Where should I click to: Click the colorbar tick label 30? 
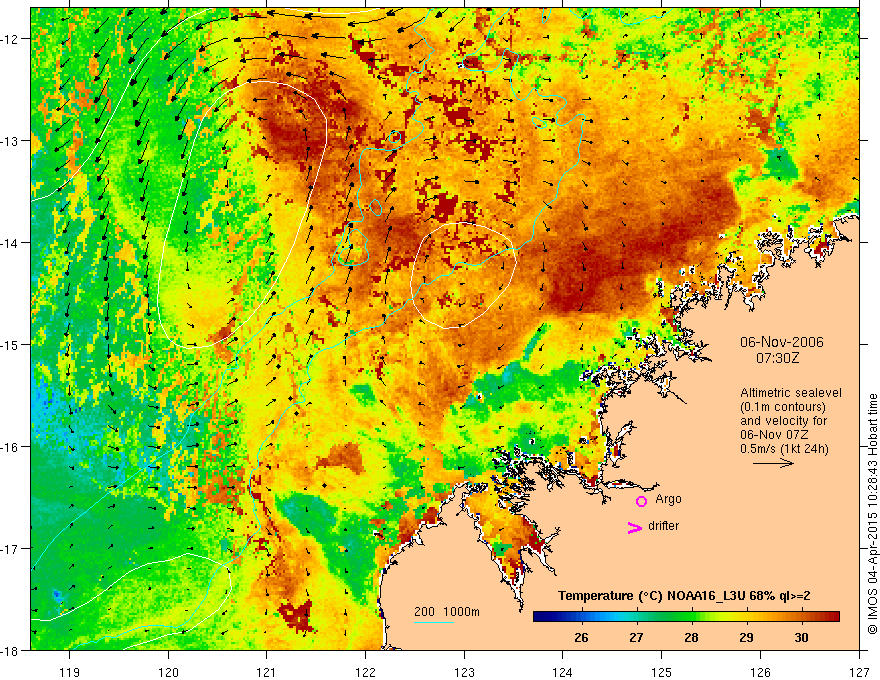pyautogui.click(x=801, y=637)
